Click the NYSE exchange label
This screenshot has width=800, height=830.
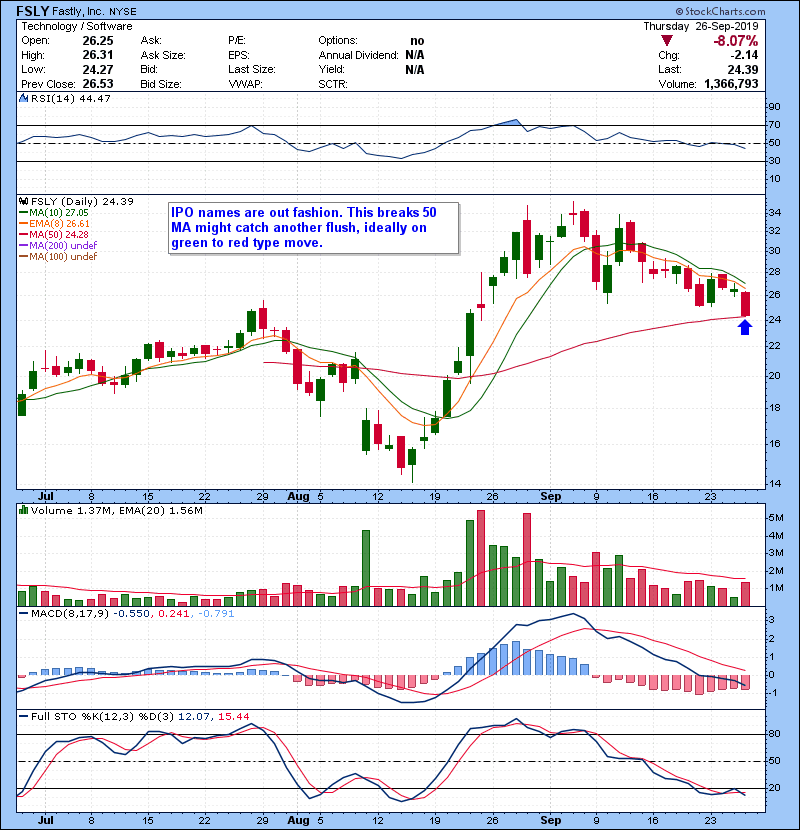point(123,11)
